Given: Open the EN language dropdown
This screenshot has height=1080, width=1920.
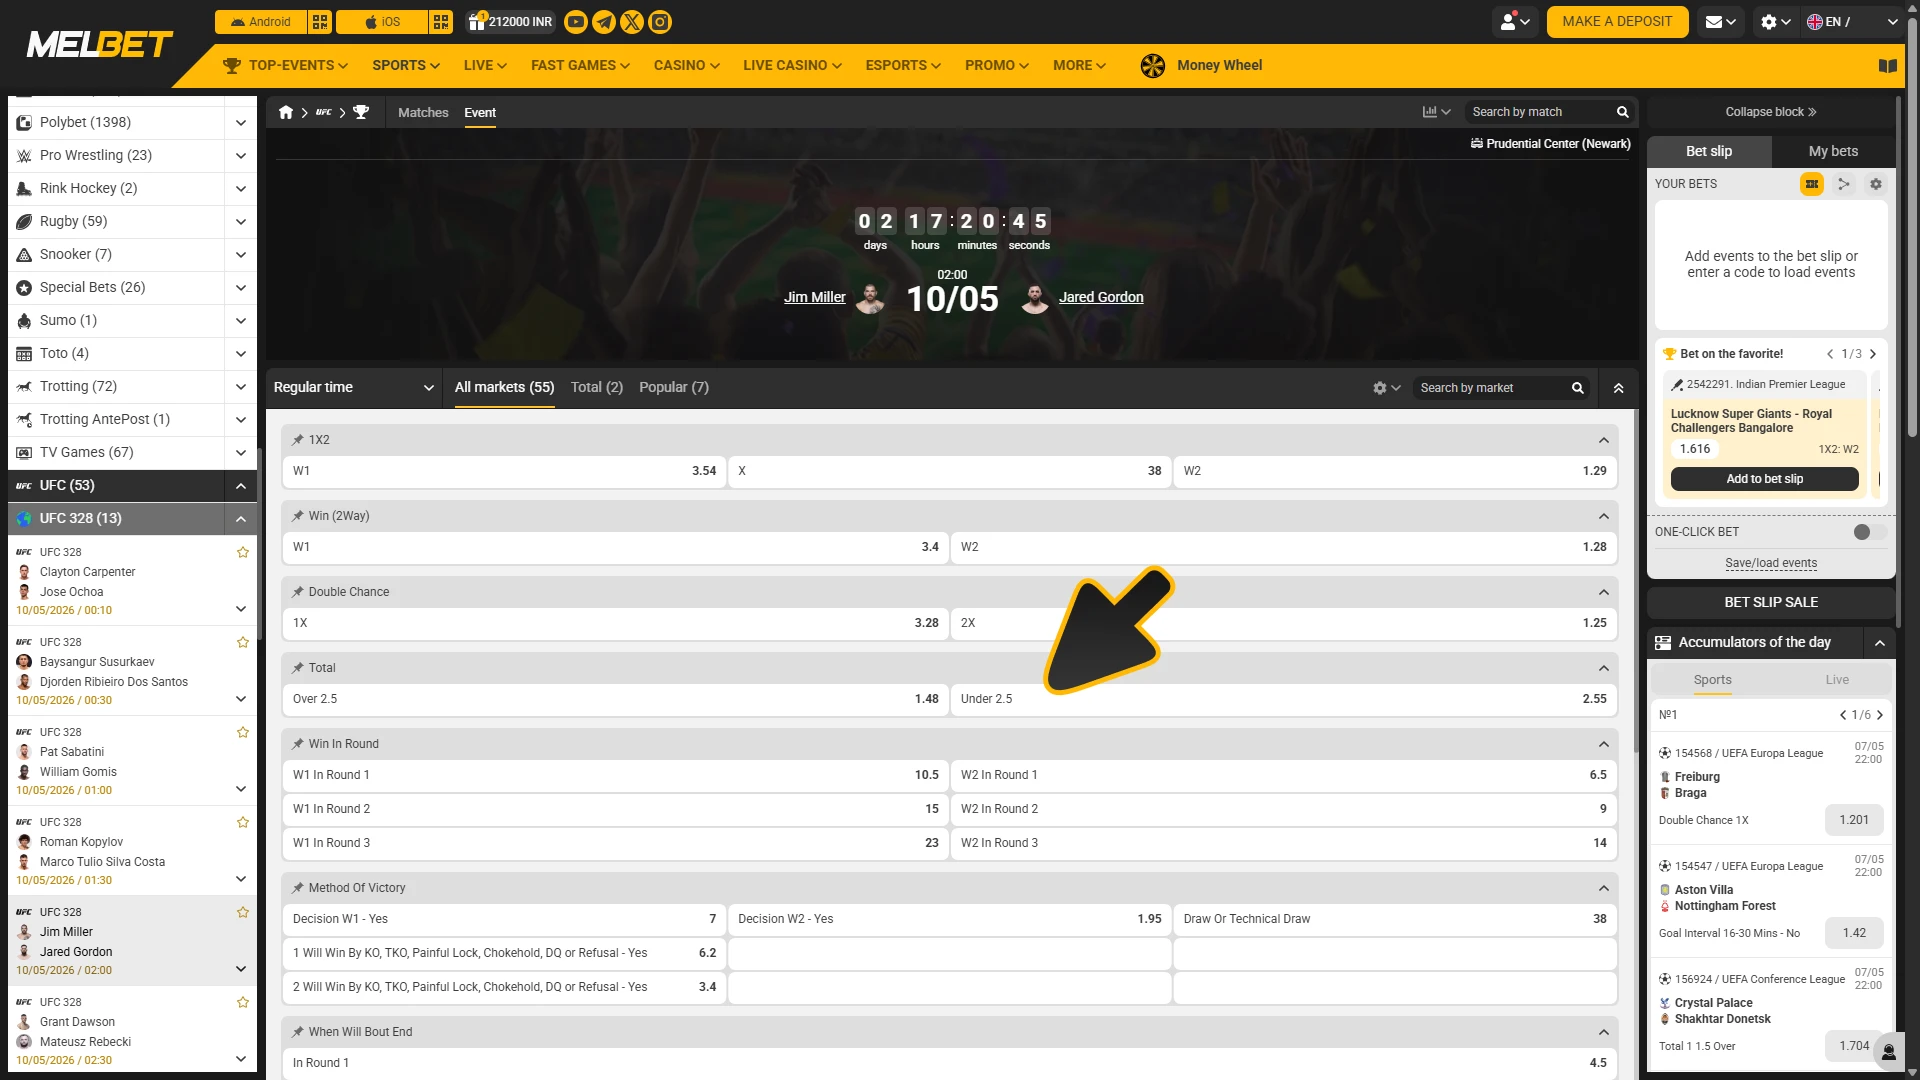Looking at the screenshot, I should pos(1852,22).
